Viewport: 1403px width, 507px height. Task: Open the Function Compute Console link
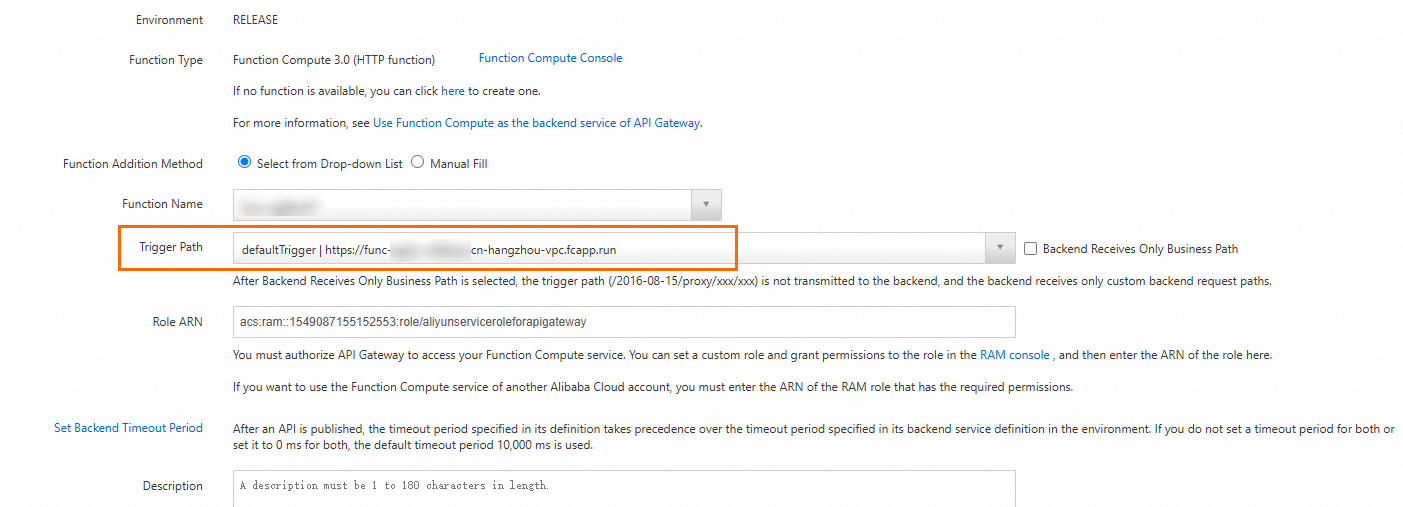[x=550, y=58]
